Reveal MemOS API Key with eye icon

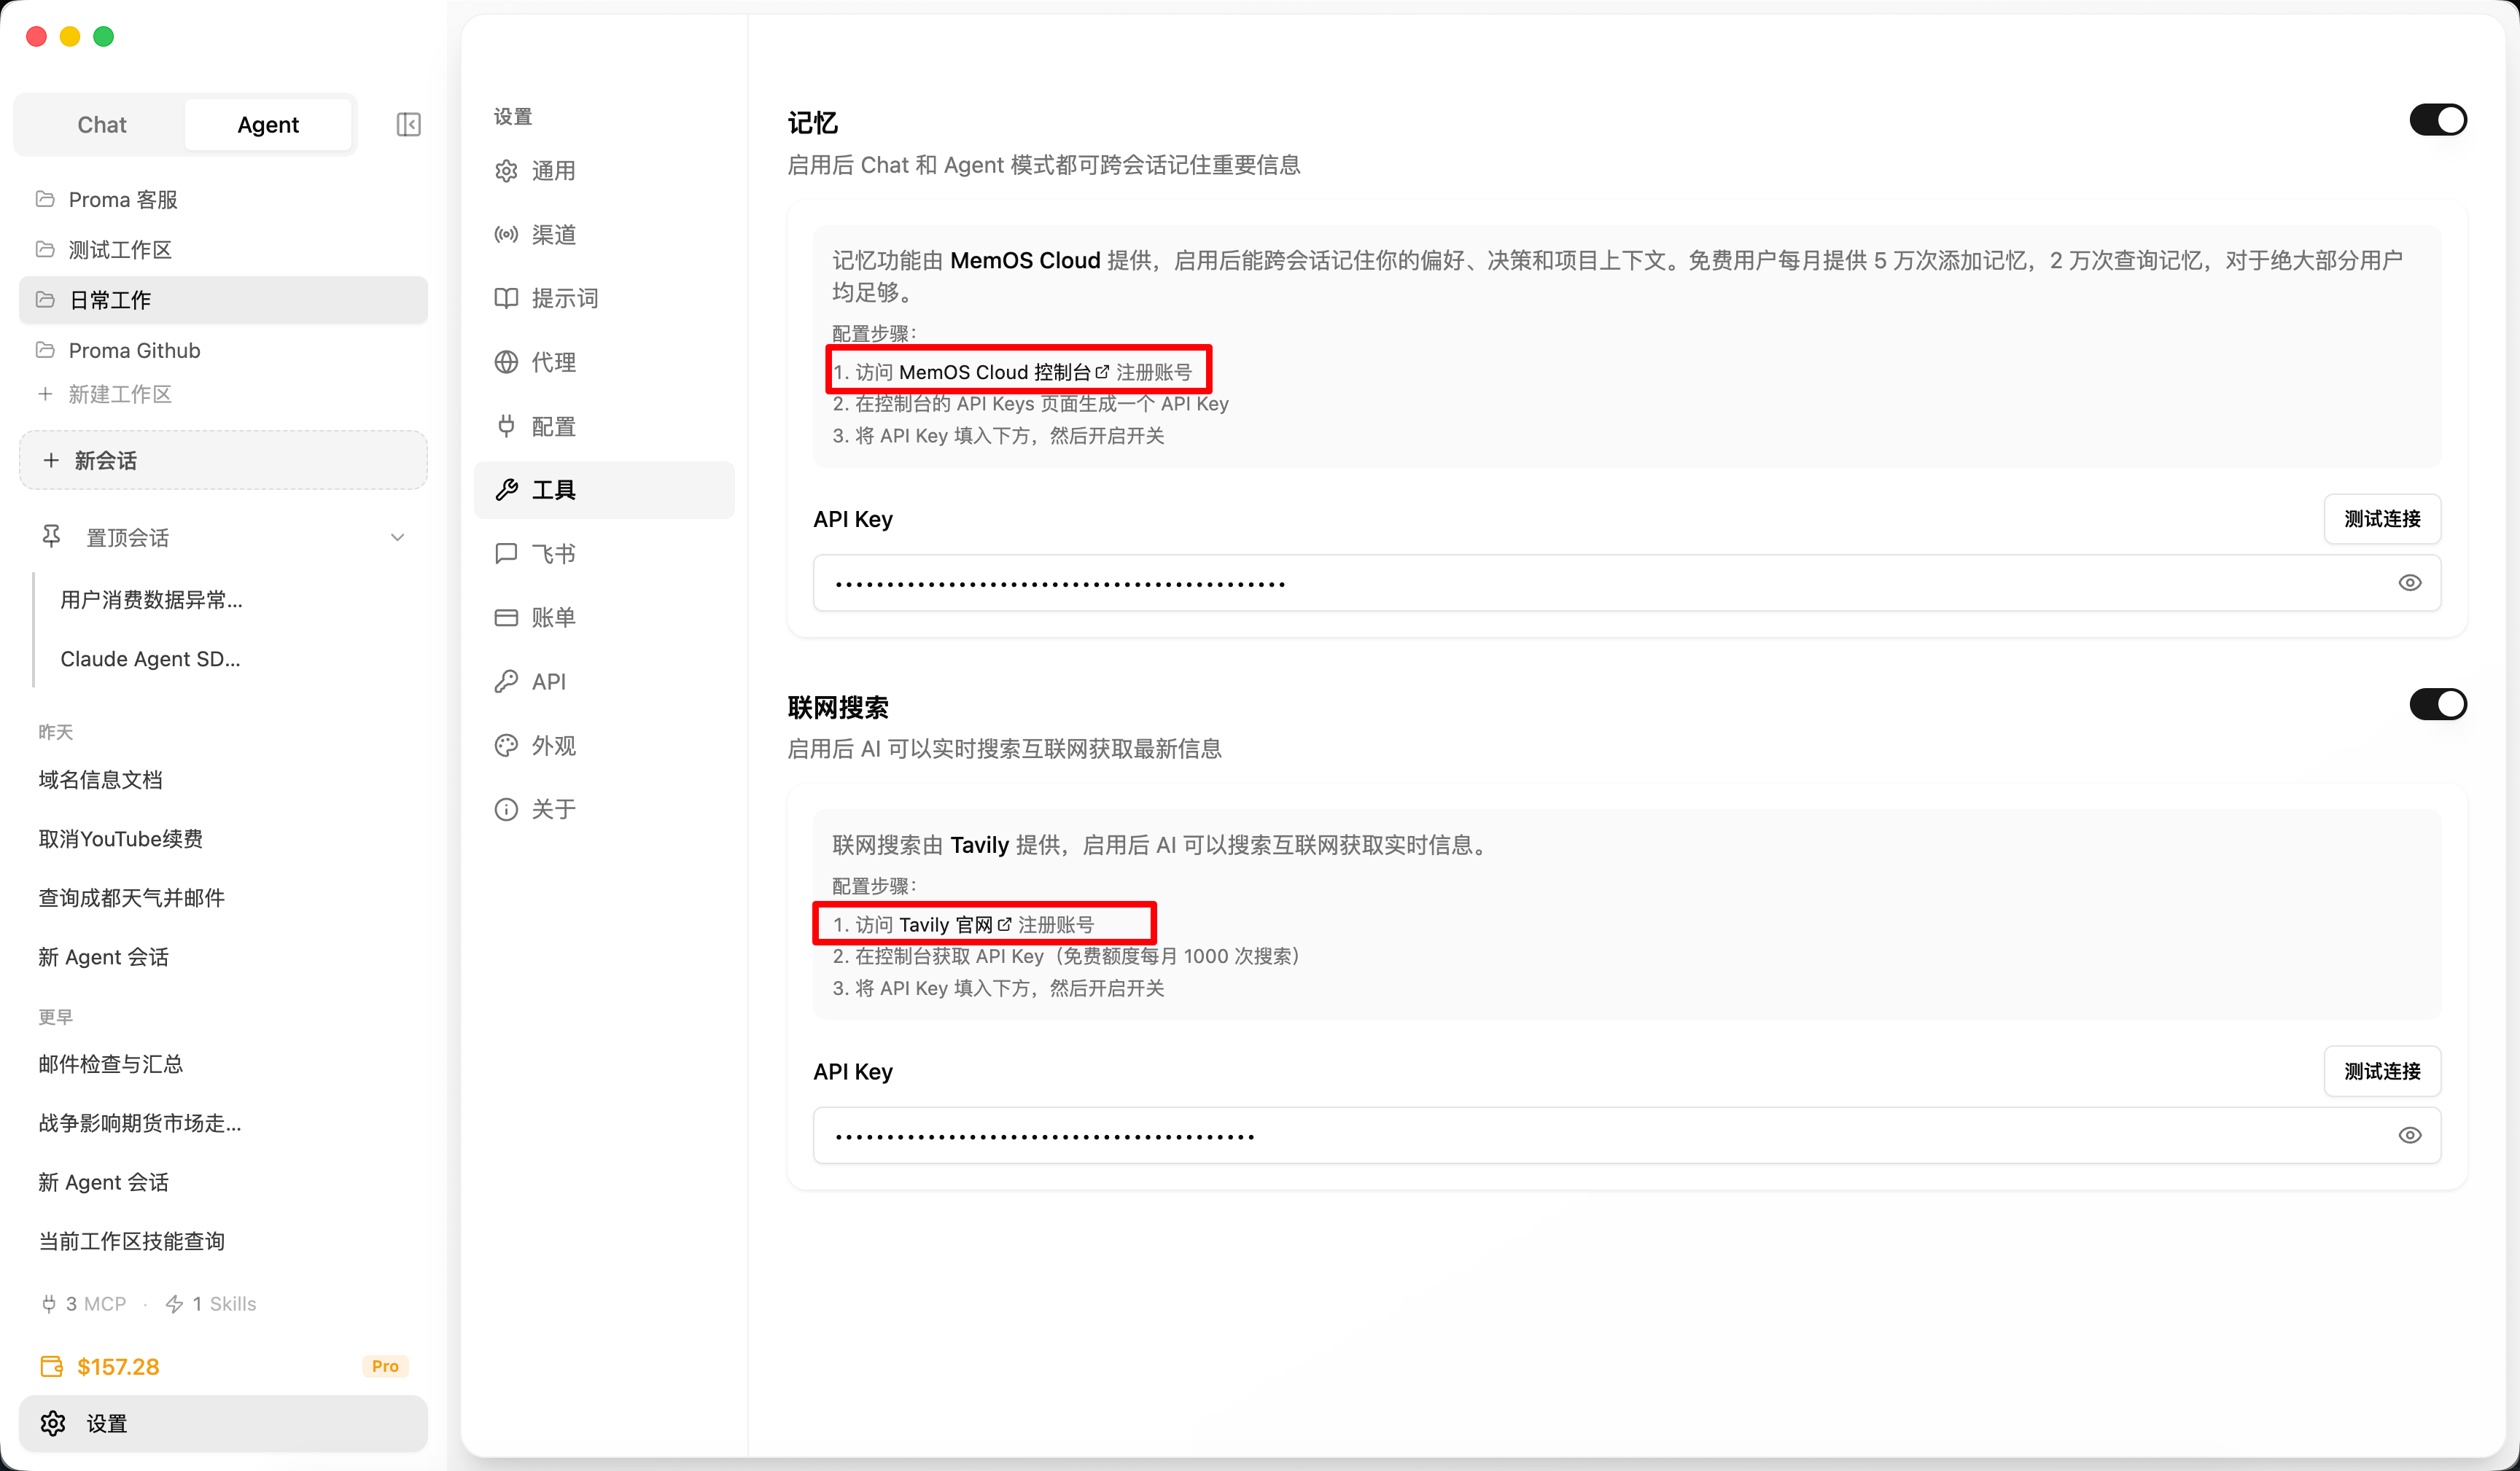2409,583
